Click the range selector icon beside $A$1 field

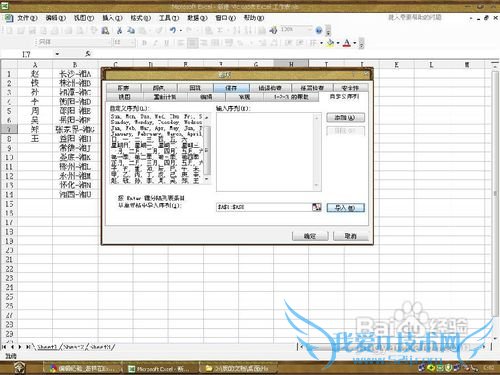(316, 207)
